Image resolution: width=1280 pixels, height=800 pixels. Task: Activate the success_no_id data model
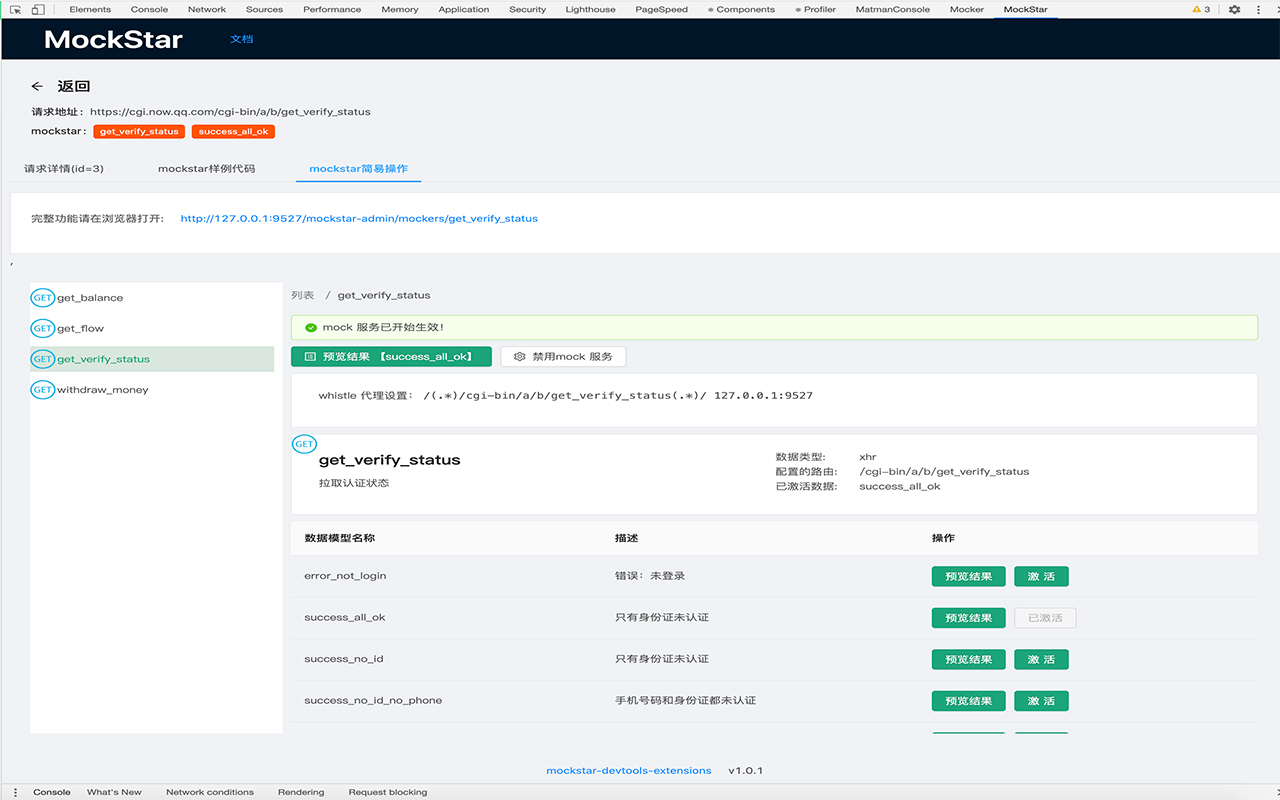(1041, 659)
